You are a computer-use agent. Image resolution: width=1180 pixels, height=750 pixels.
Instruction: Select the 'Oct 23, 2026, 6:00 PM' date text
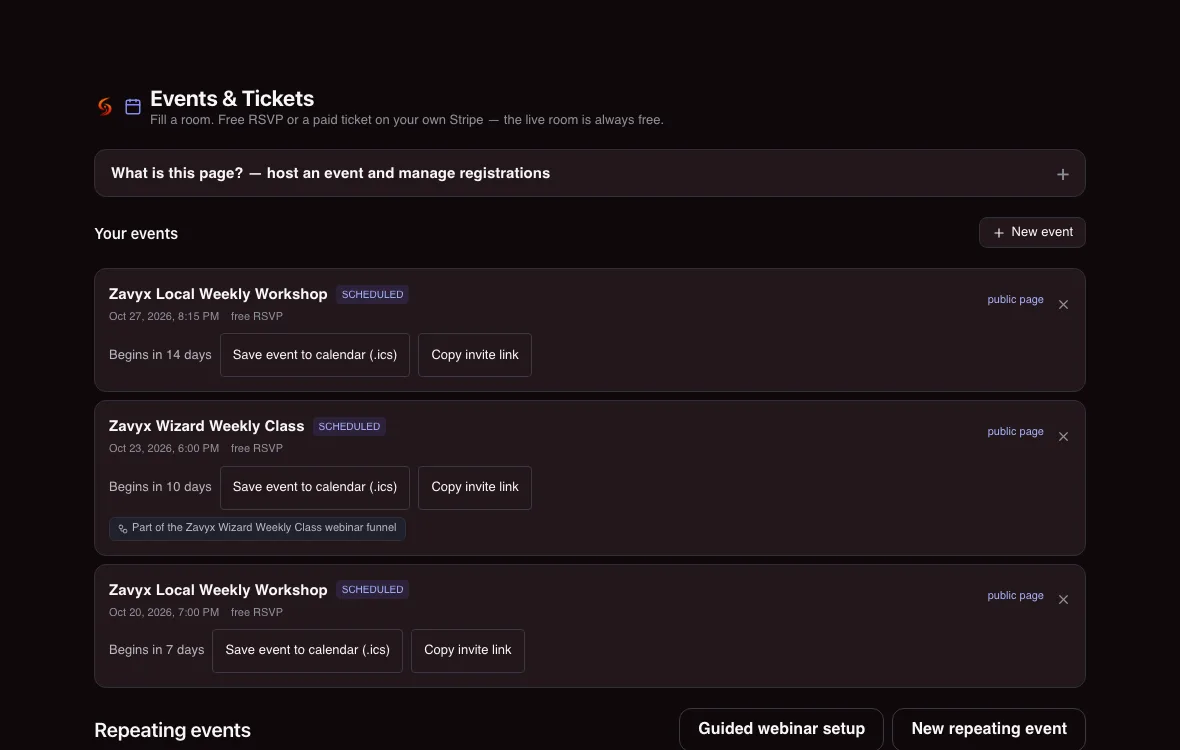pyautogui.click(x=164, y=448)
